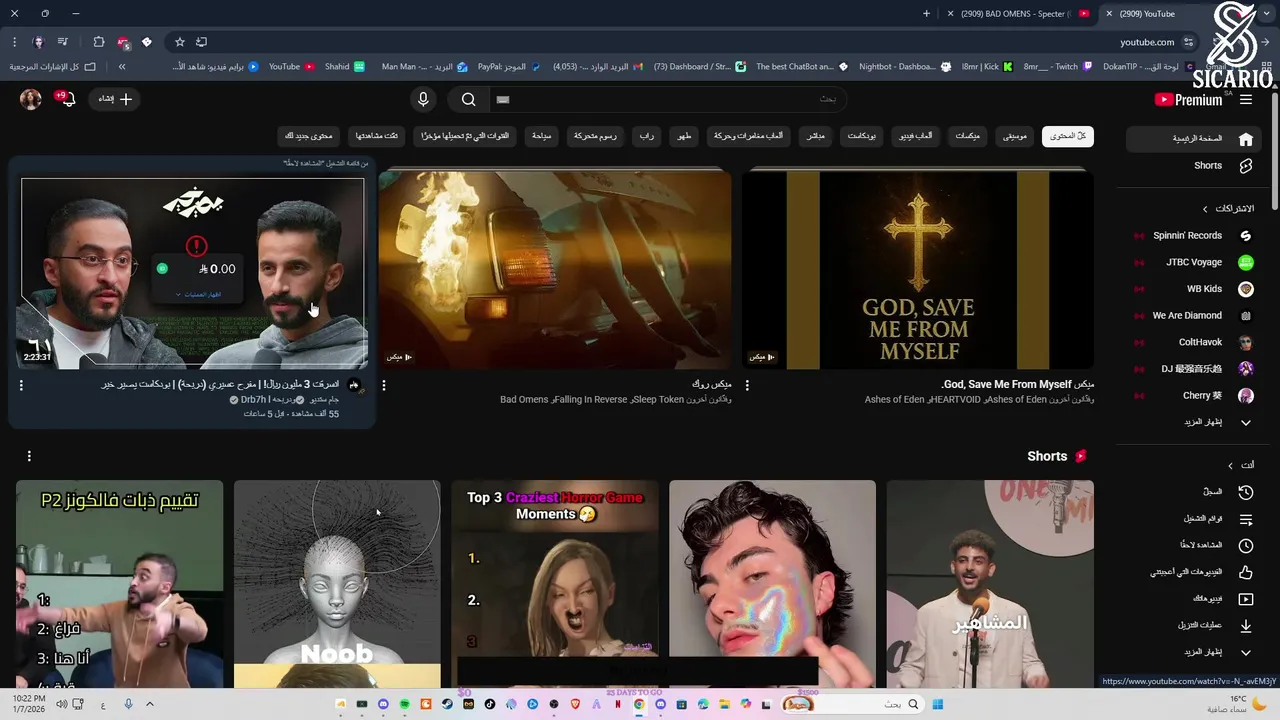
Task: Click the Windows Start button in taskbar
Action: (937, 704)
